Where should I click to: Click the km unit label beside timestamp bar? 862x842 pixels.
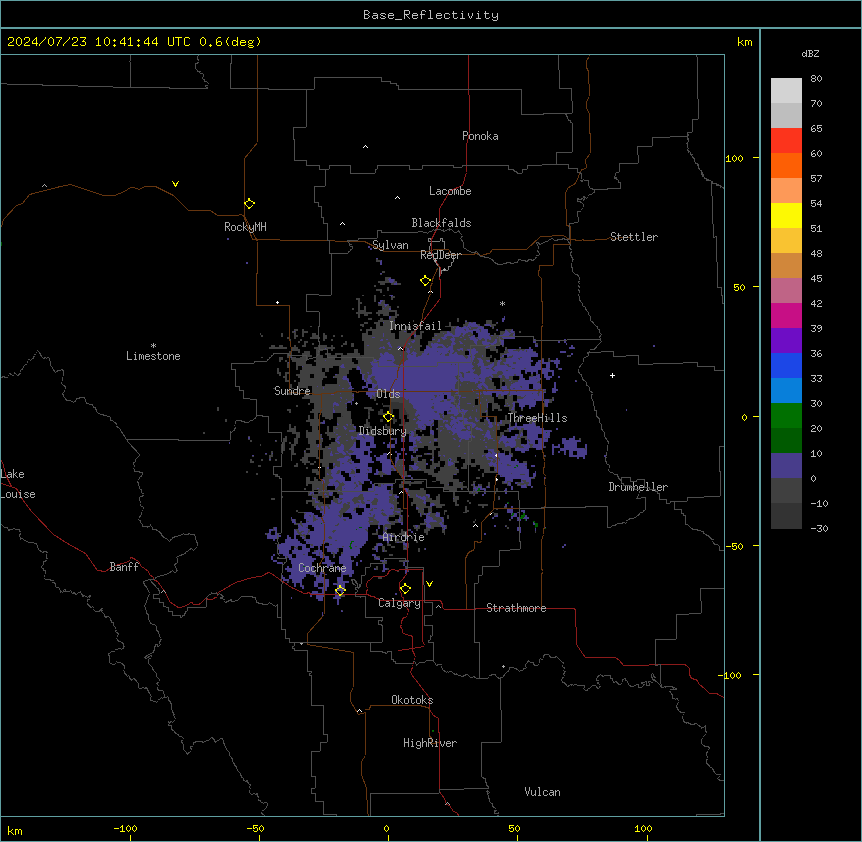(744, 42)
